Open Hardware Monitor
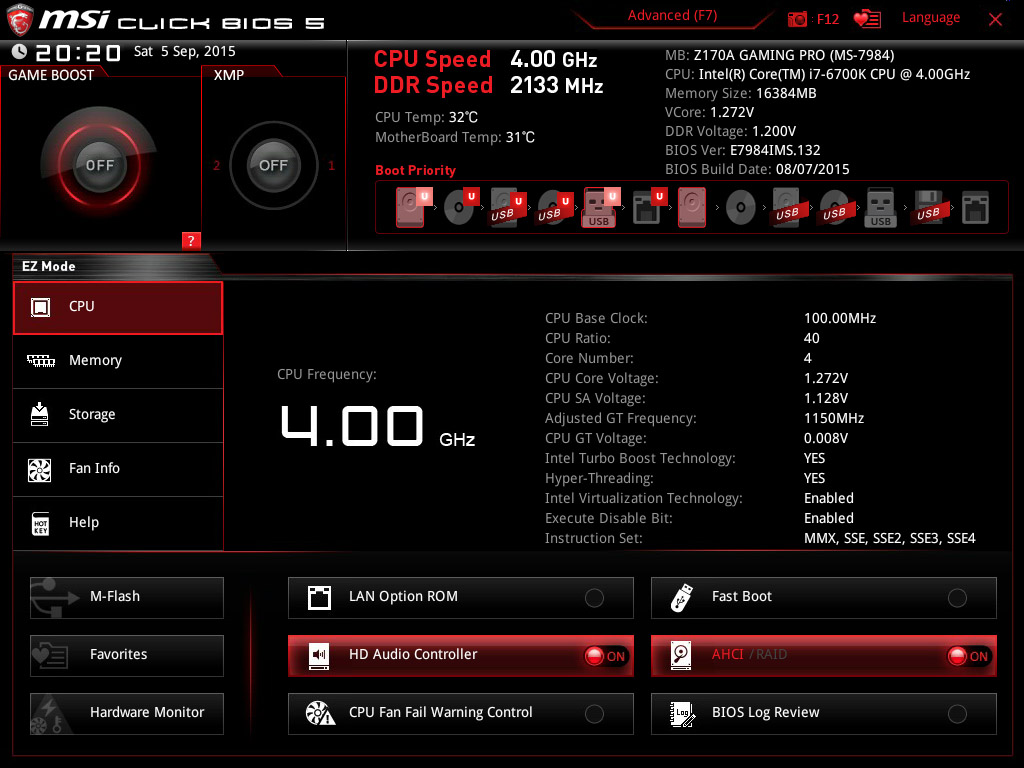Screen dimensions: 1024x768 [x=127, y=713]
